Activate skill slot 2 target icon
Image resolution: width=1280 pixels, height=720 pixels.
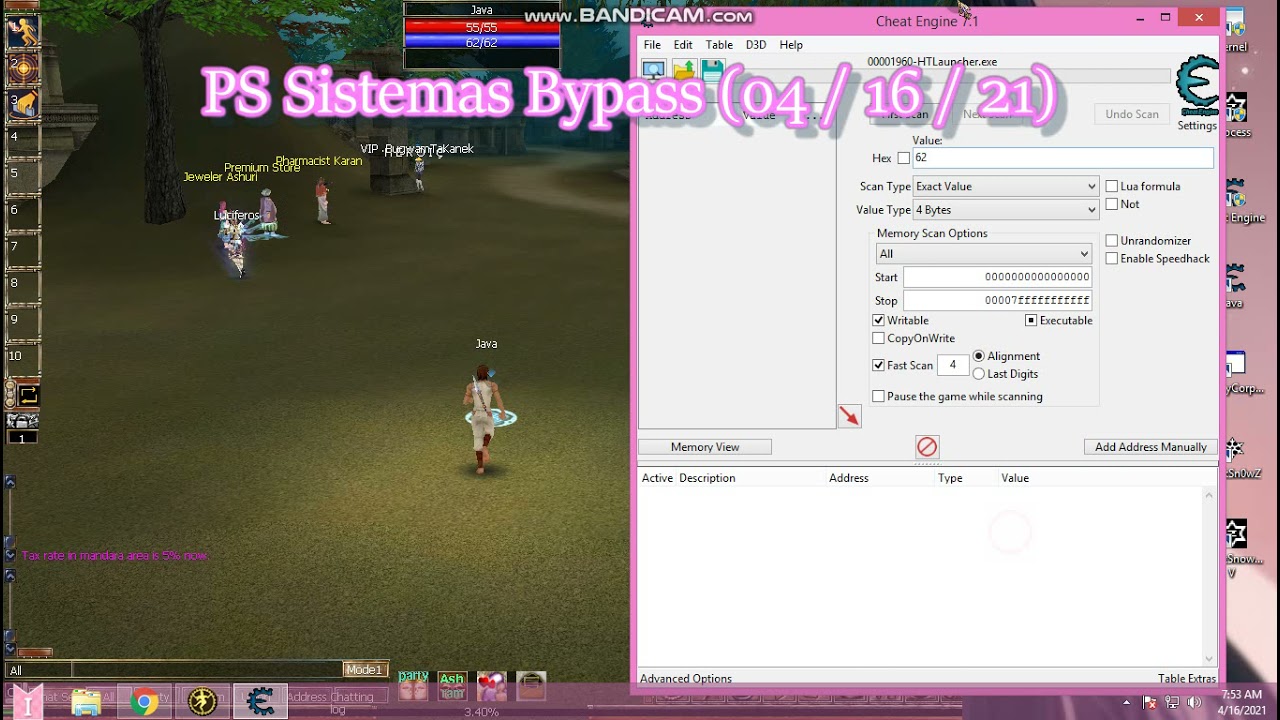pyautogui.click(x=24, y=69)
